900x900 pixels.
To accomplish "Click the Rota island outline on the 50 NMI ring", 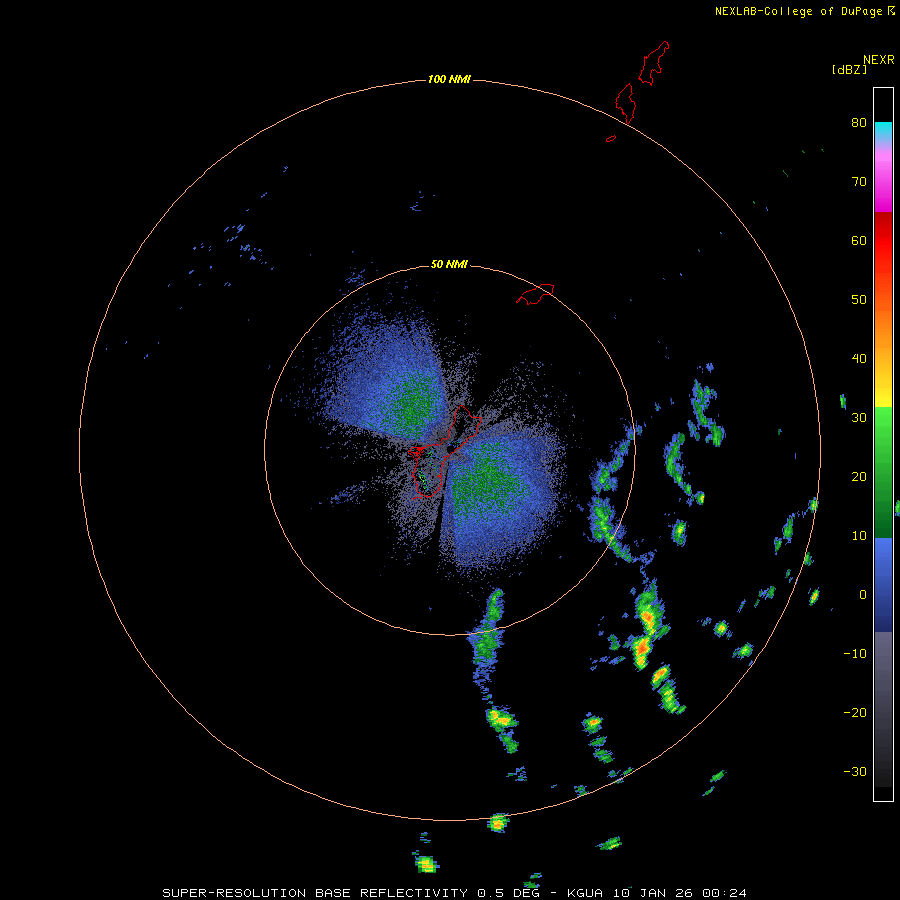I will coord(535,293).
